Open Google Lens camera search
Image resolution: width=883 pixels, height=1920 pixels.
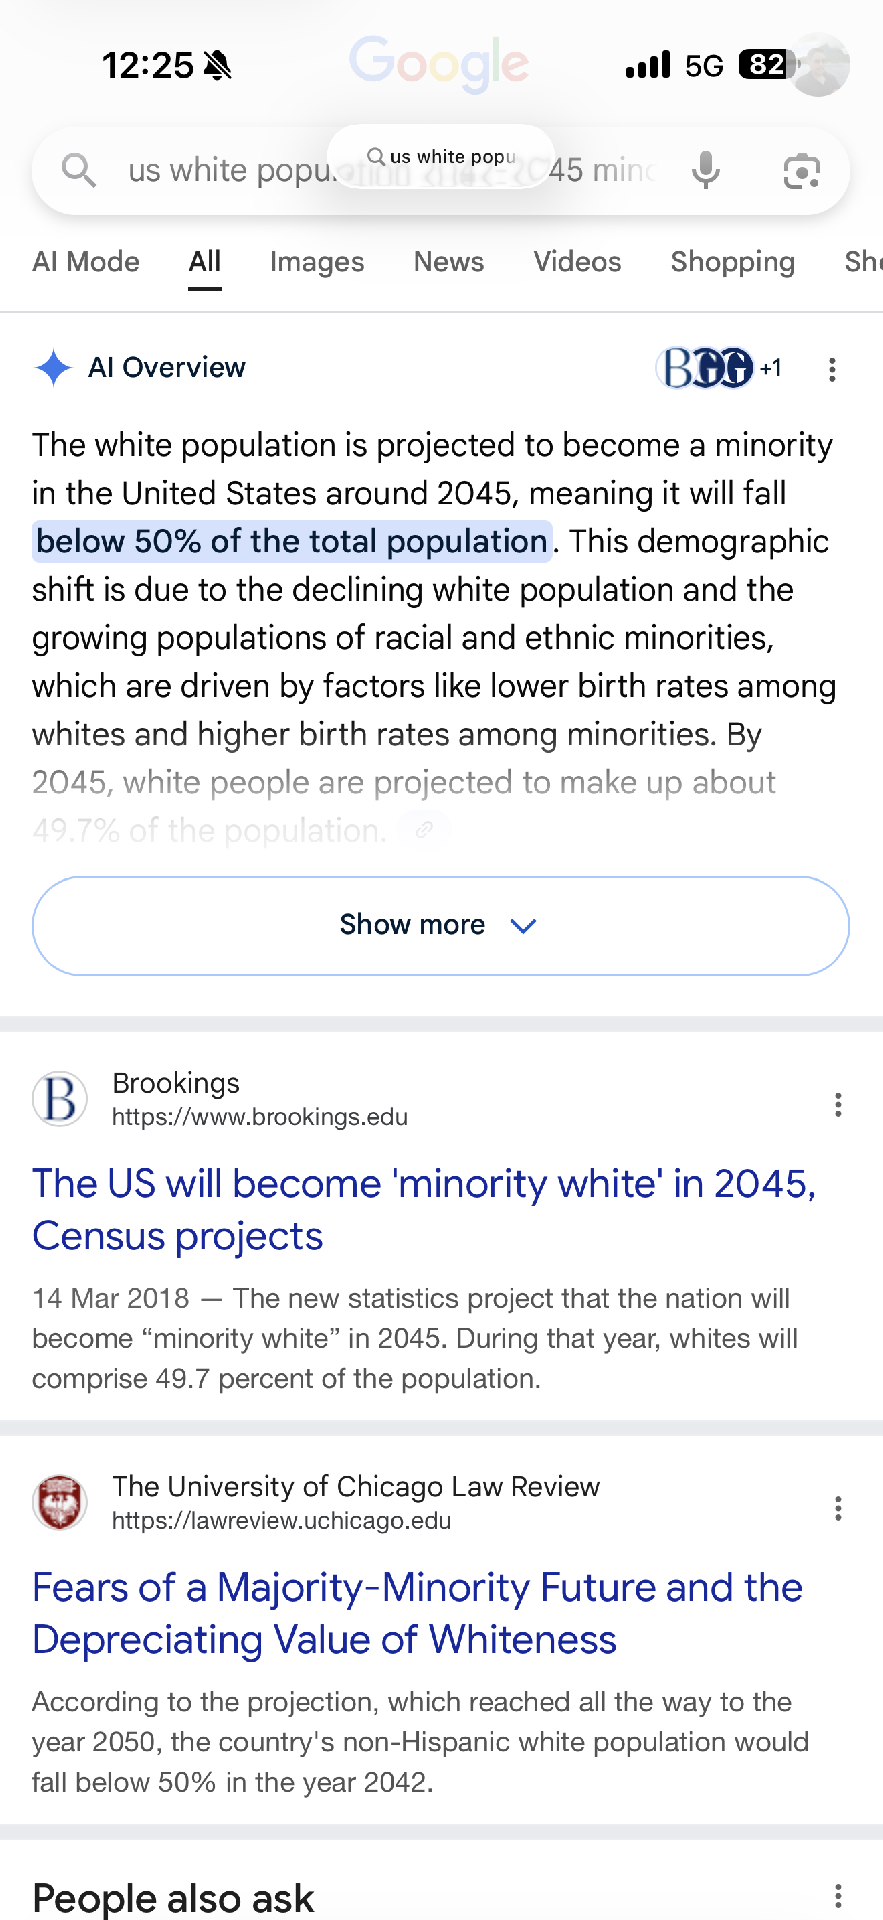(x=801, y=171)
